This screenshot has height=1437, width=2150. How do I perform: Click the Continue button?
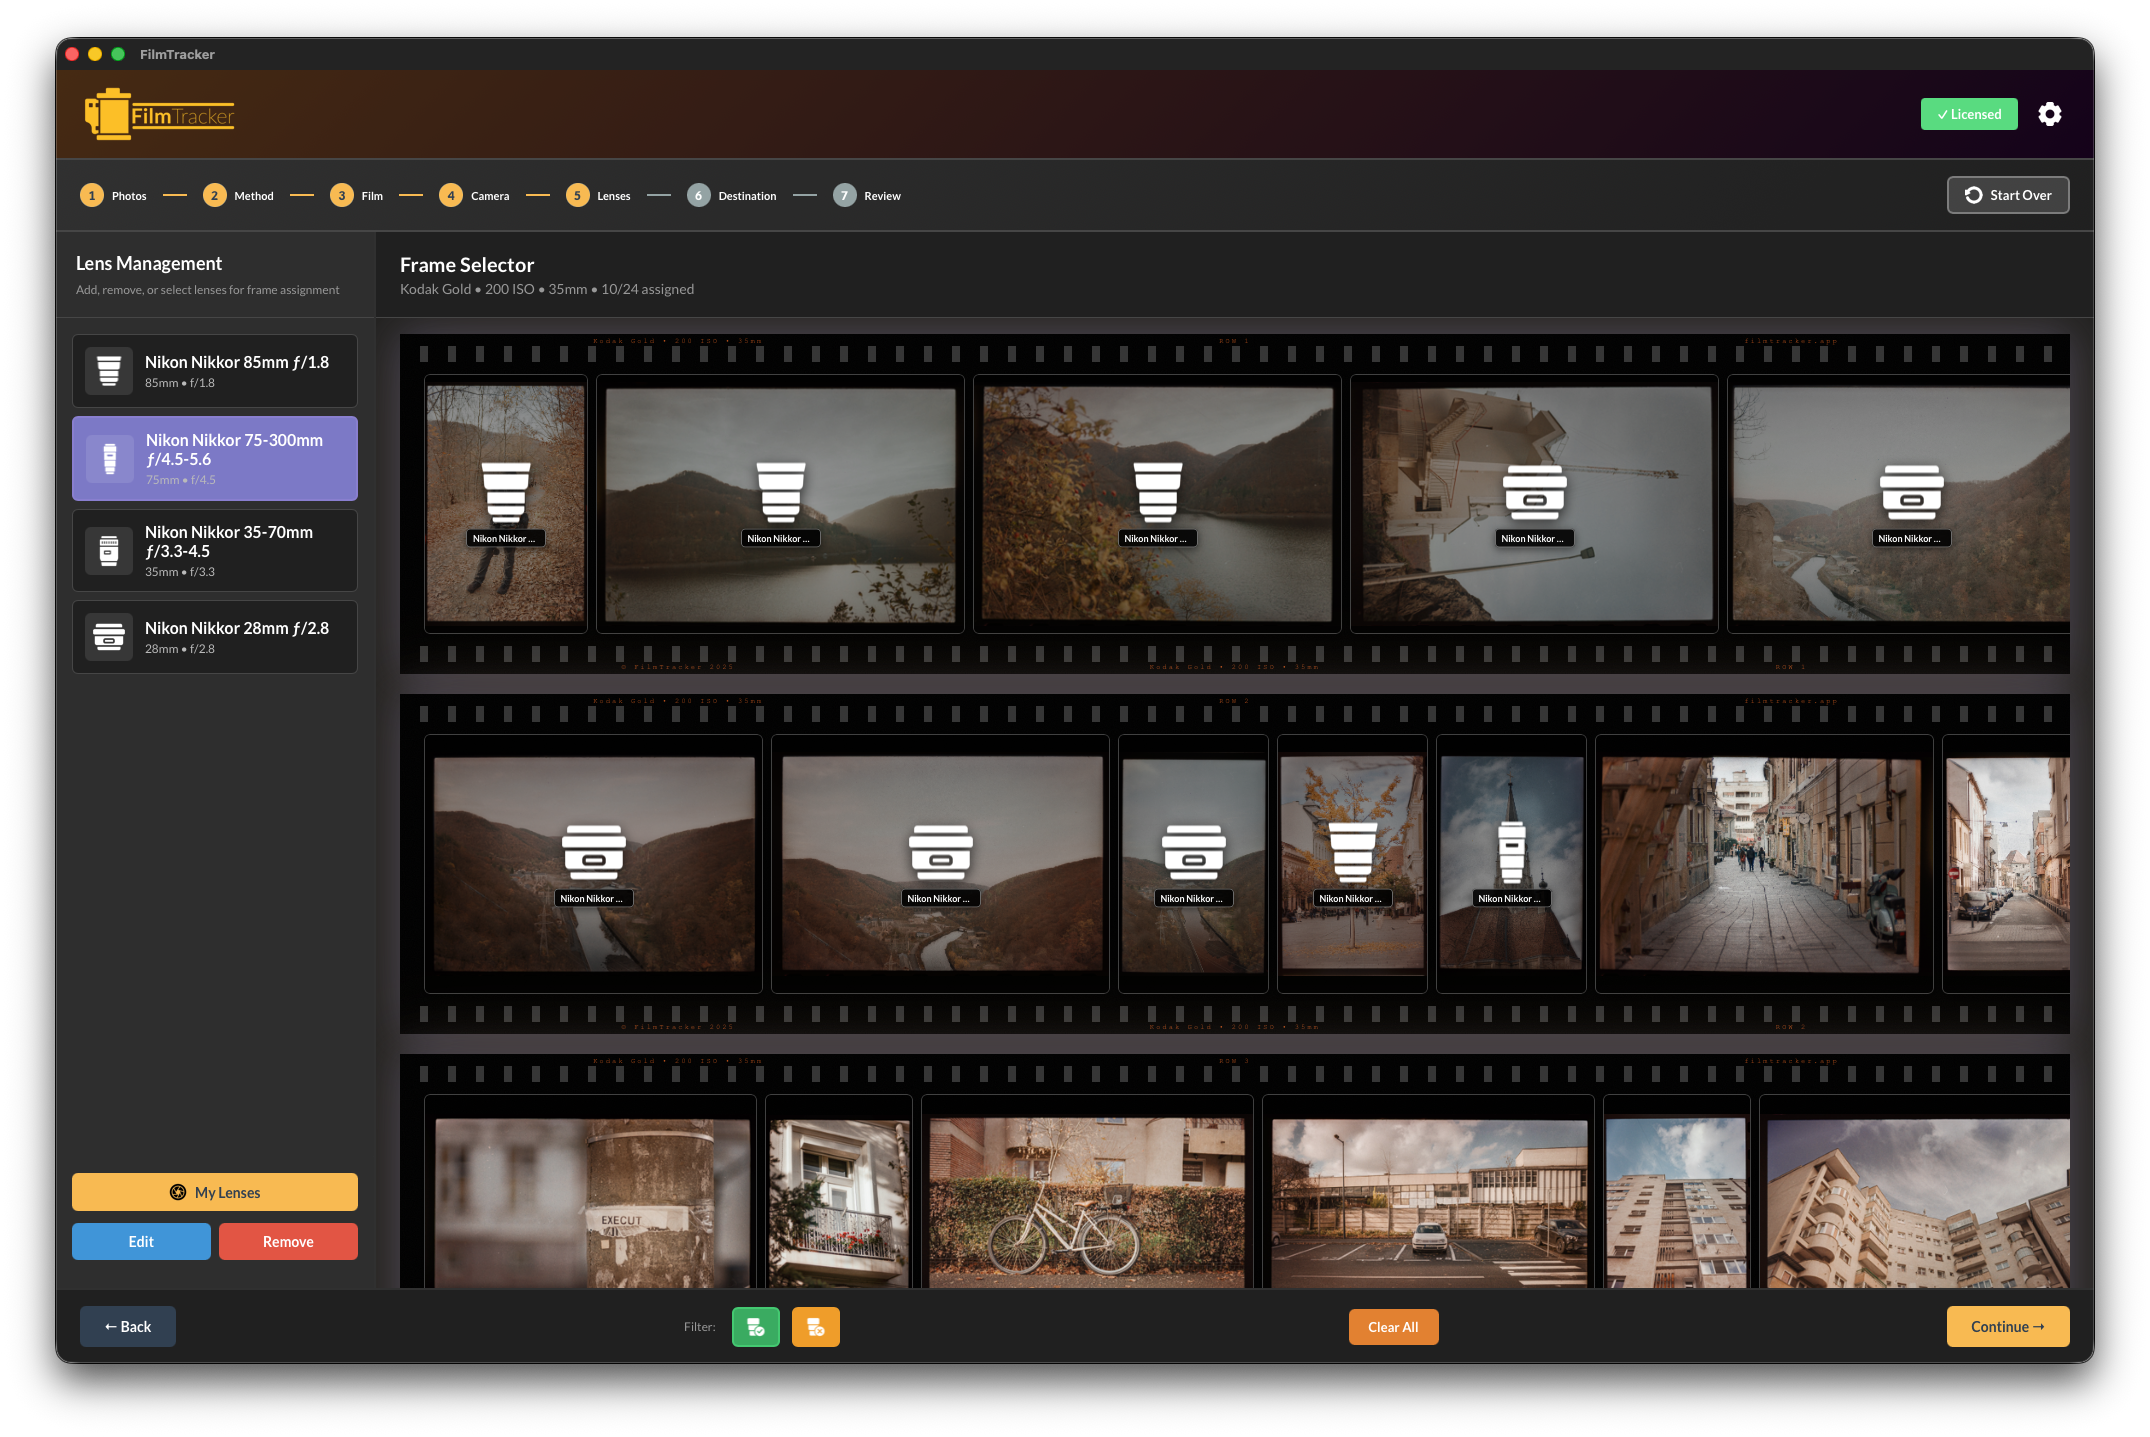pyautogui.click(x=2006, y=1326)
